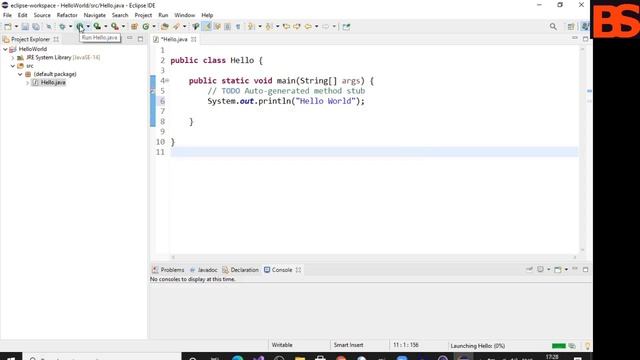This screenshot has width=640, height=360.
Task: Click the Open Perspective icon
Action: point(571,27)
